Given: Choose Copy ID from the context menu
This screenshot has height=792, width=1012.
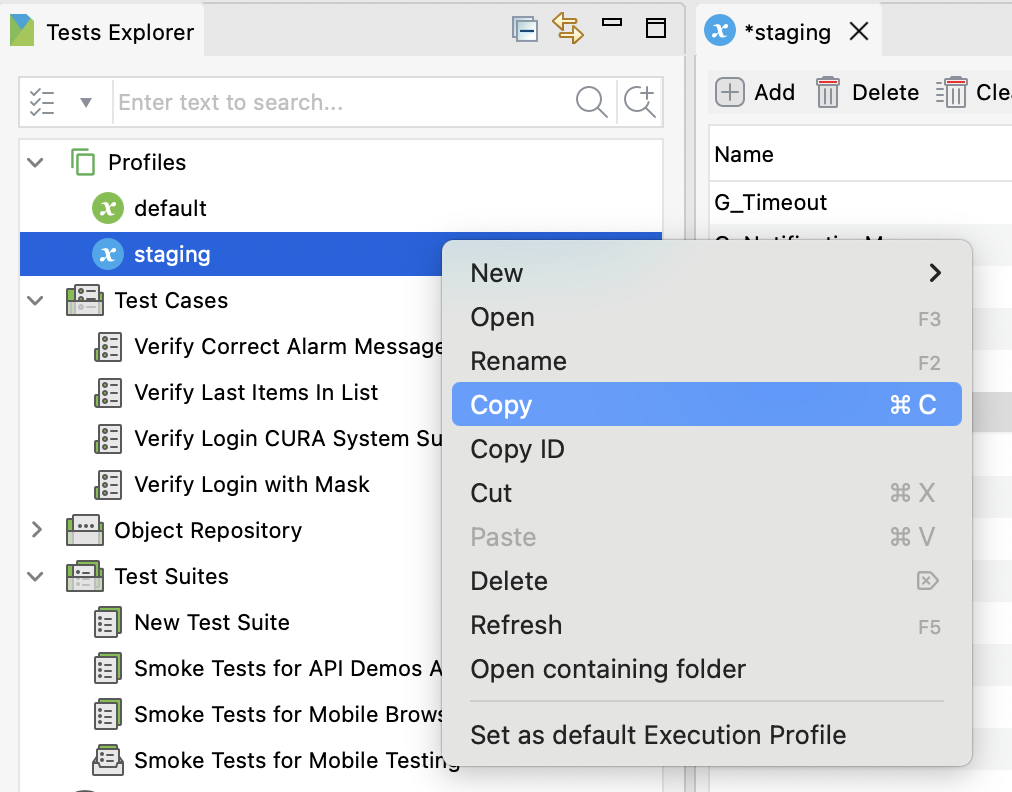Looking at the screenshot, I should click(707, 449).
